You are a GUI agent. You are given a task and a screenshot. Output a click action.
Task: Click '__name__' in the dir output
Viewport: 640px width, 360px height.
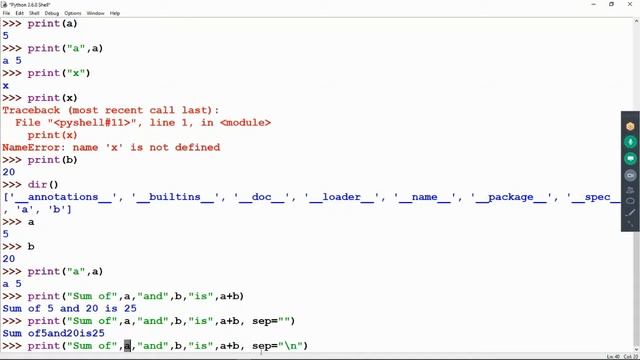coord(425,197)
